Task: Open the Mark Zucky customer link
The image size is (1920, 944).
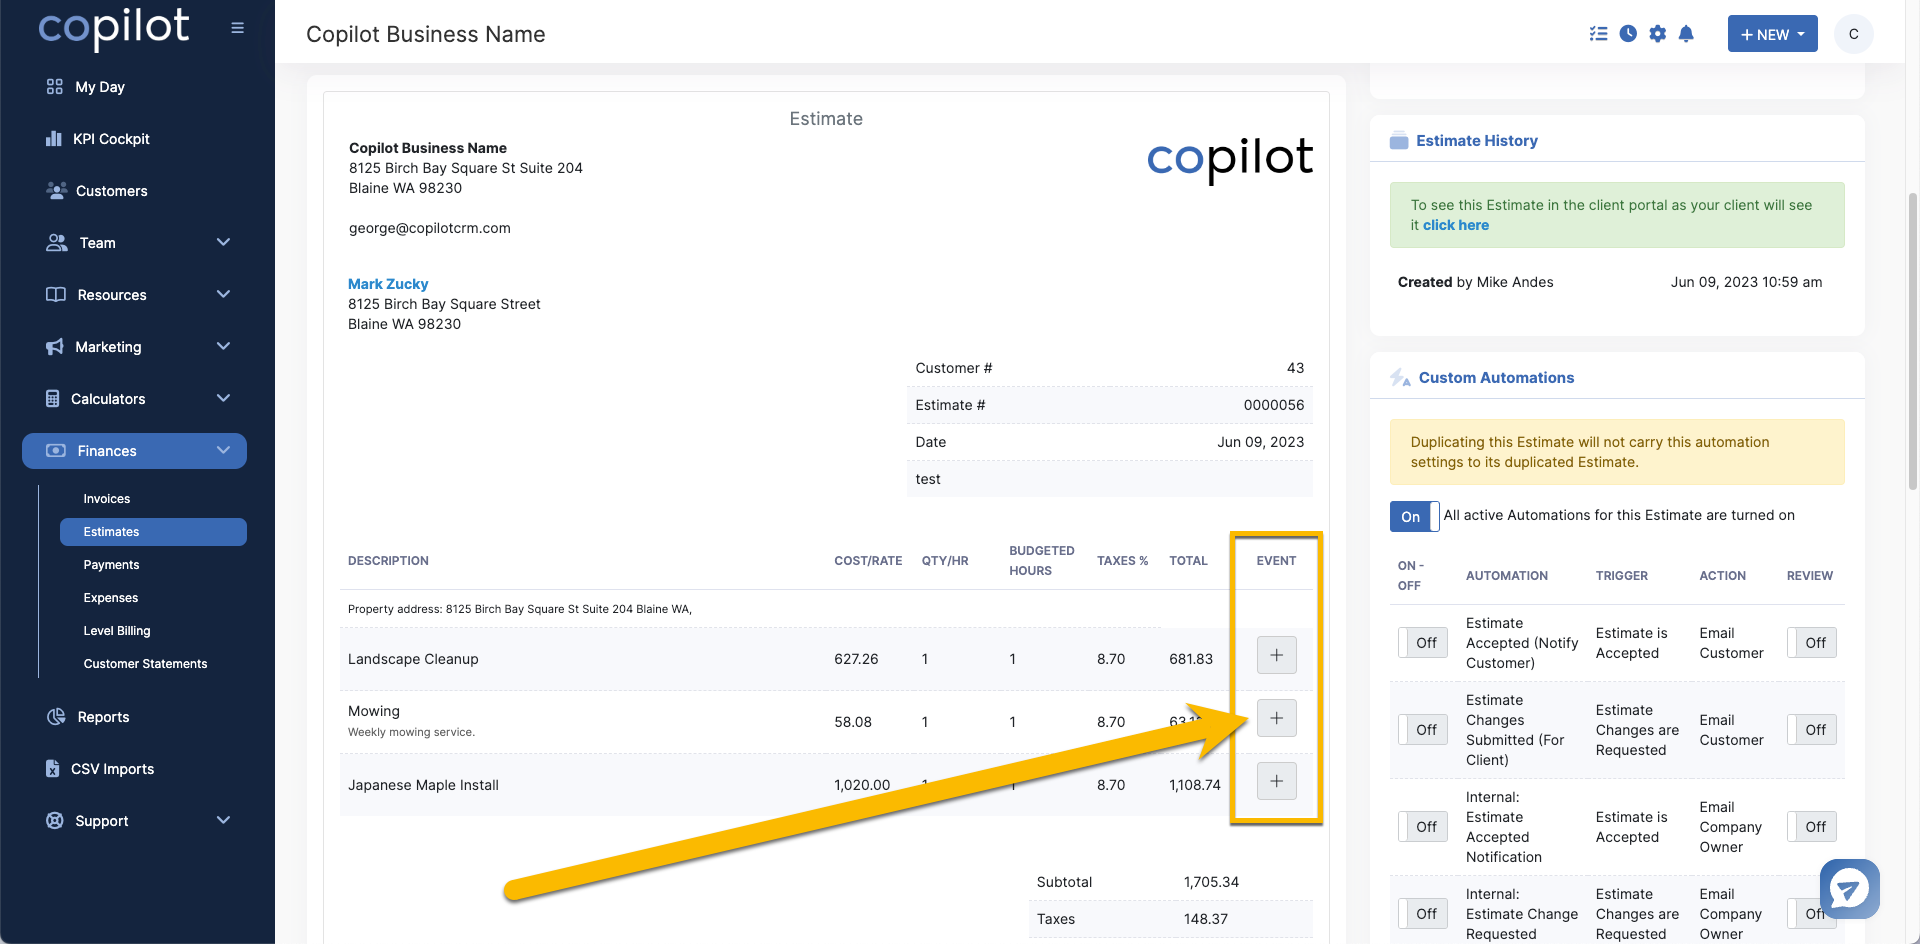Action: coord(388,284)
